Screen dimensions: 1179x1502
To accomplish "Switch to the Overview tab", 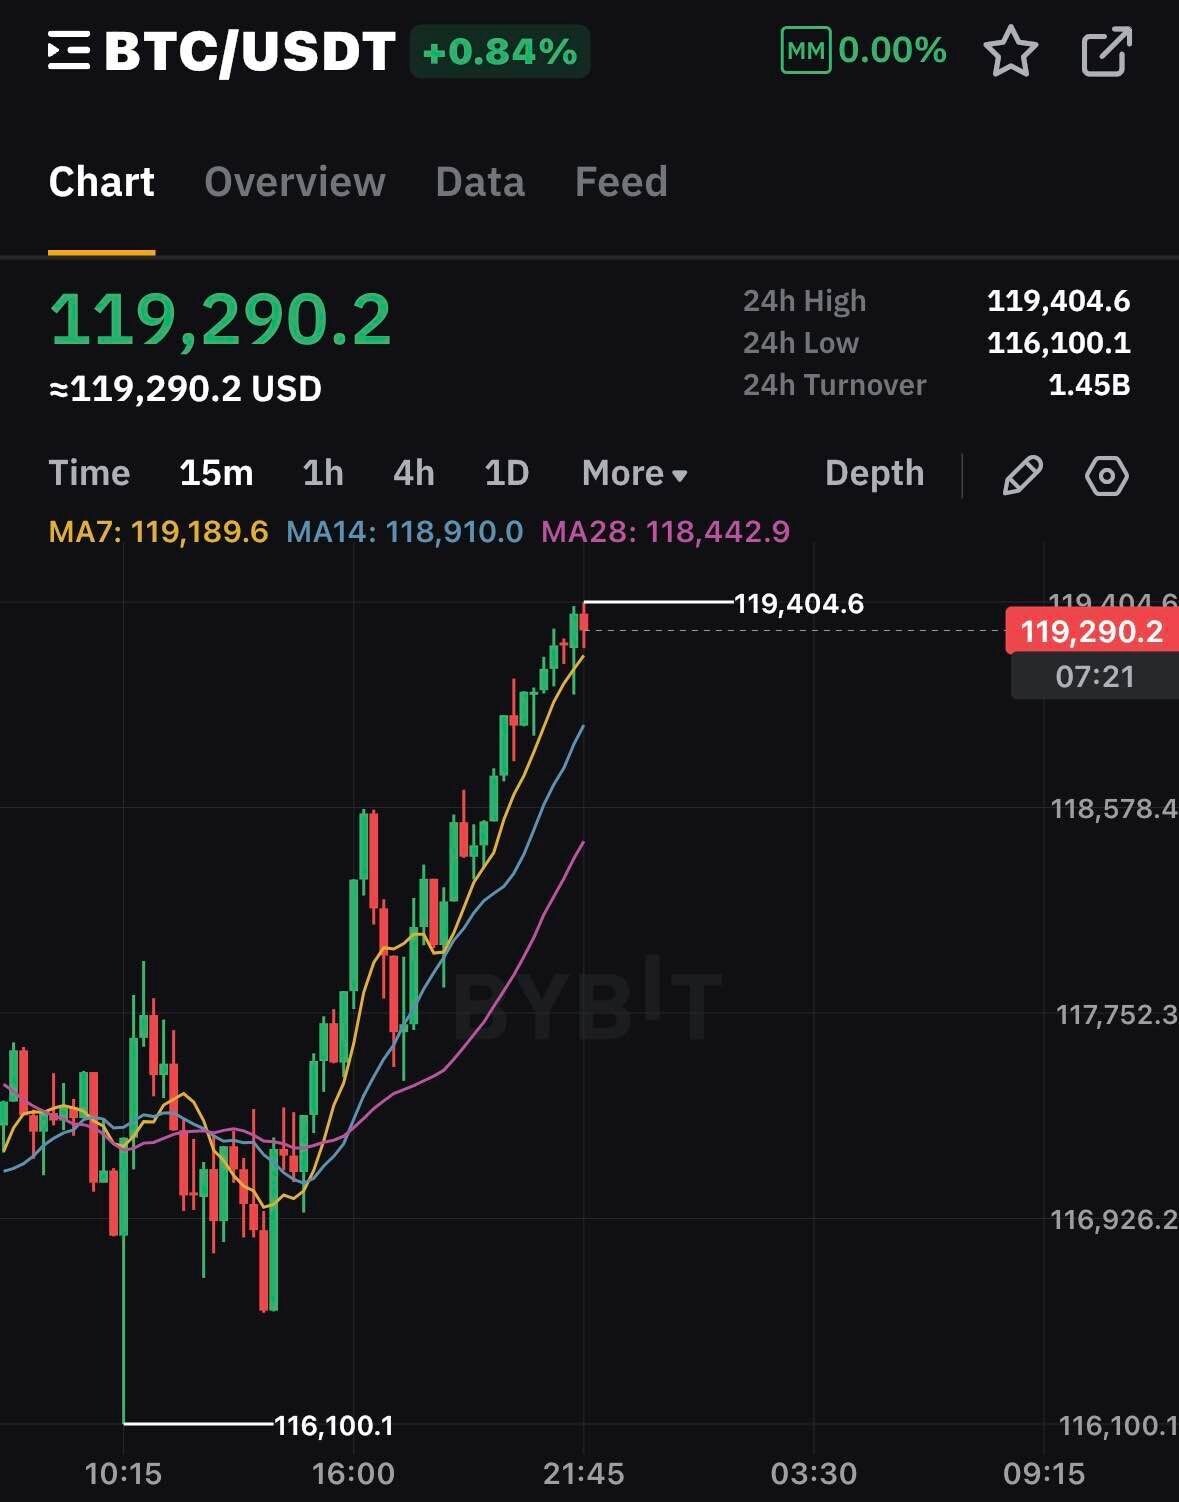I will pyautogui.click(x=295, y=182).
